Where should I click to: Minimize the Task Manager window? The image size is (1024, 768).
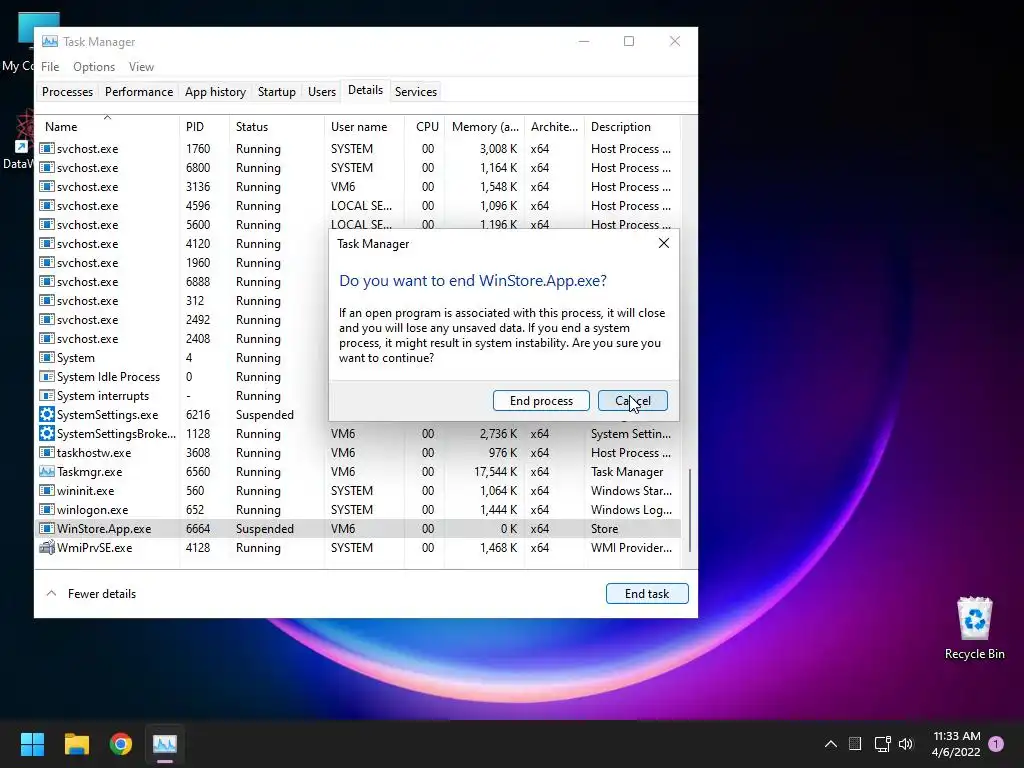[x=584, y=41]
